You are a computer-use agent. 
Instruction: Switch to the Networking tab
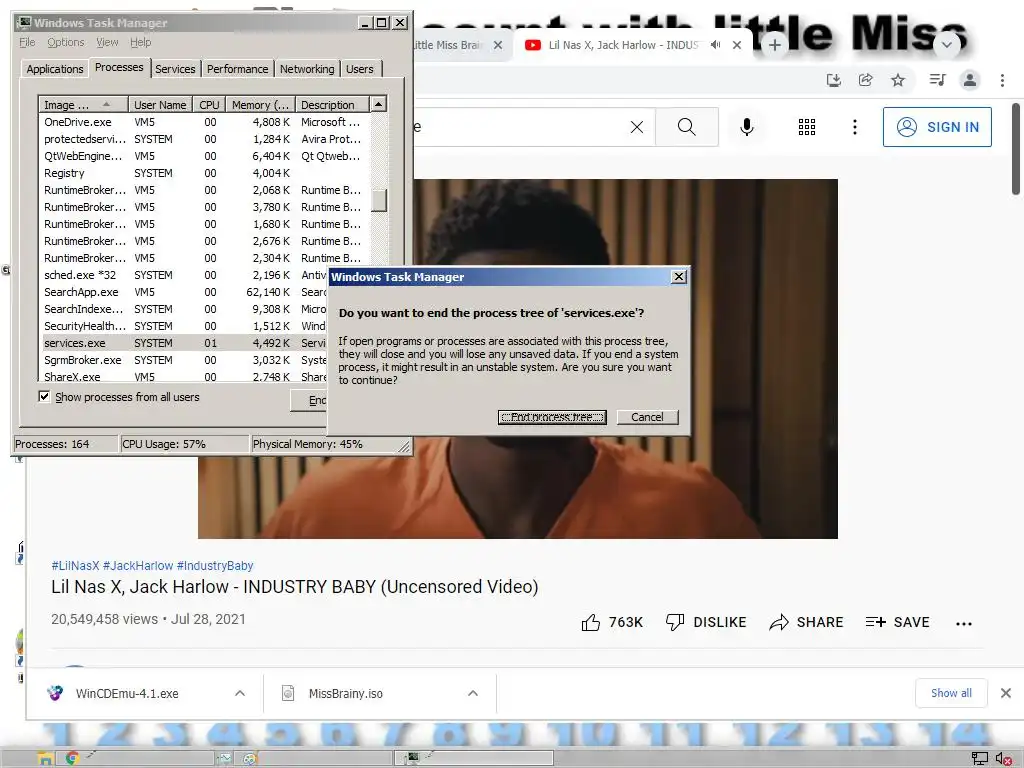[307, 69]
